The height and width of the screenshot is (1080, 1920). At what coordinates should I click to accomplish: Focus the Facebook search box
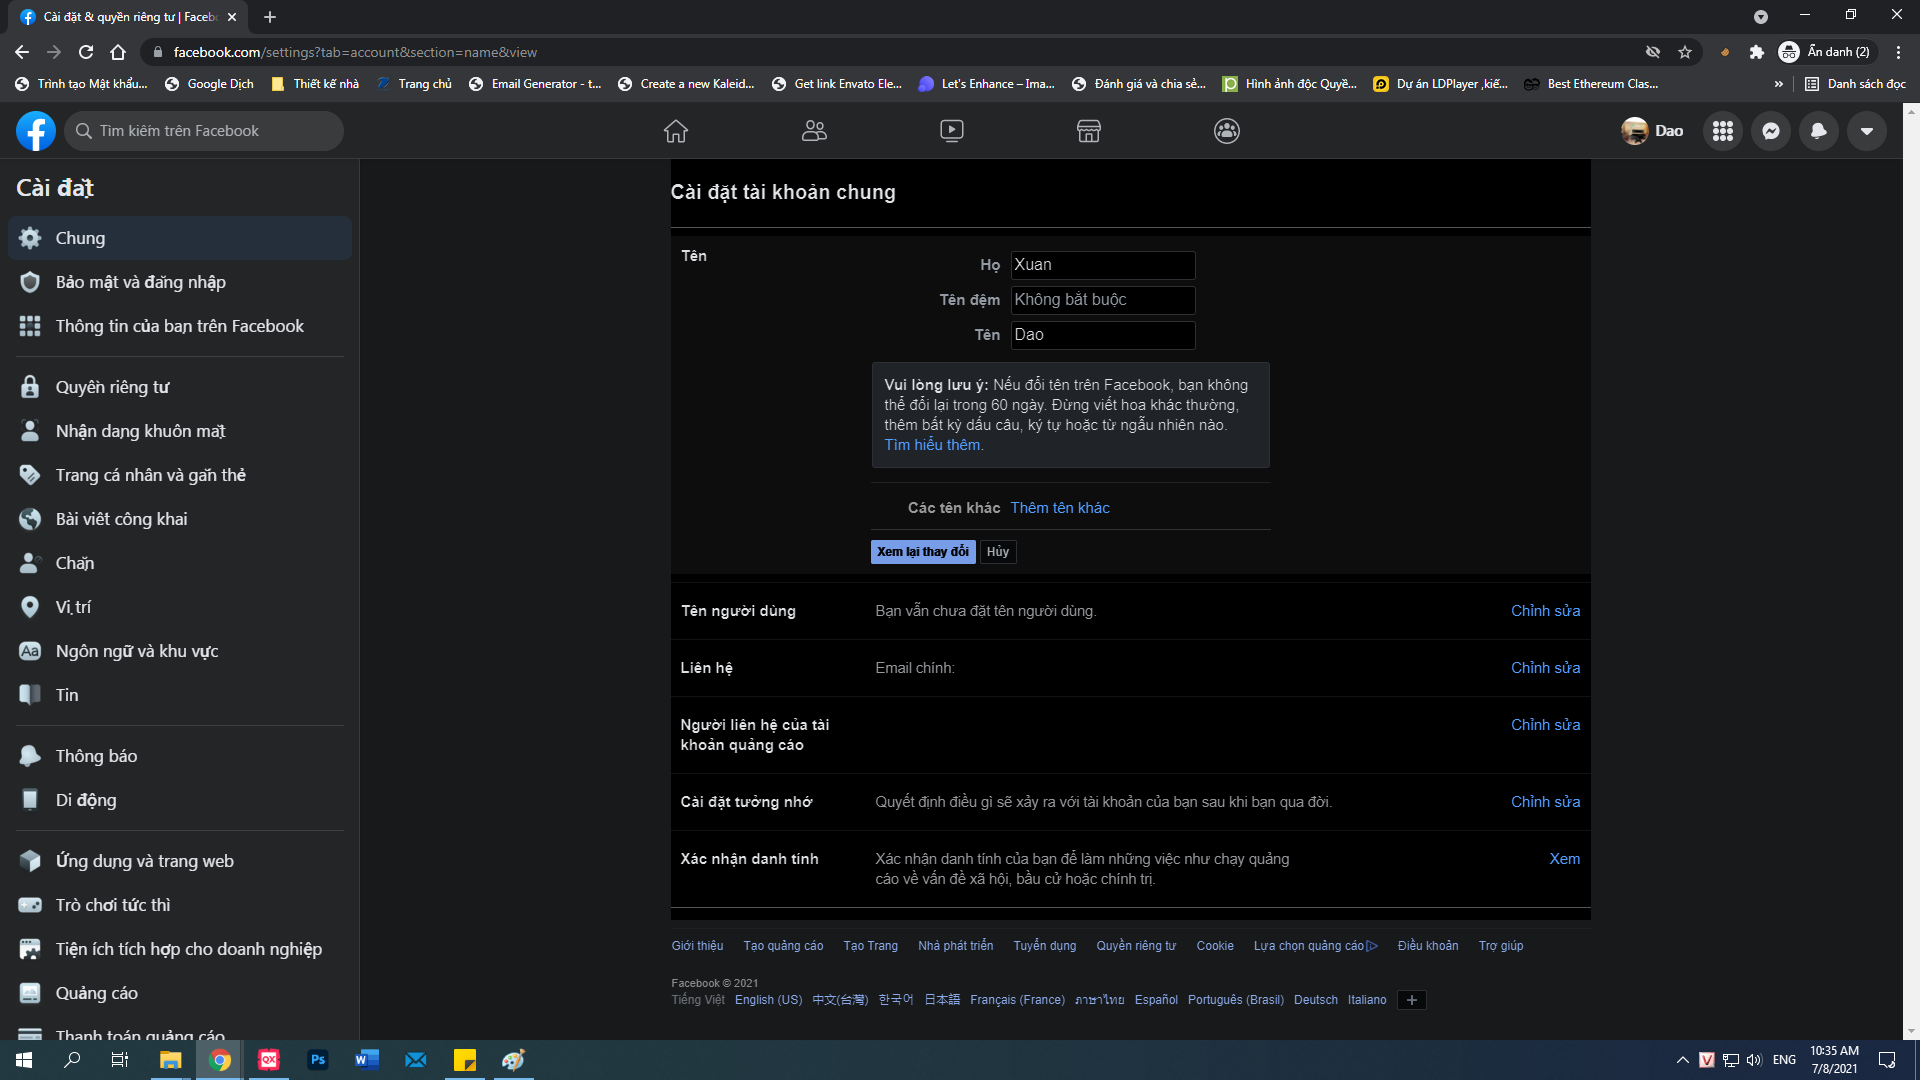(205, 131)
